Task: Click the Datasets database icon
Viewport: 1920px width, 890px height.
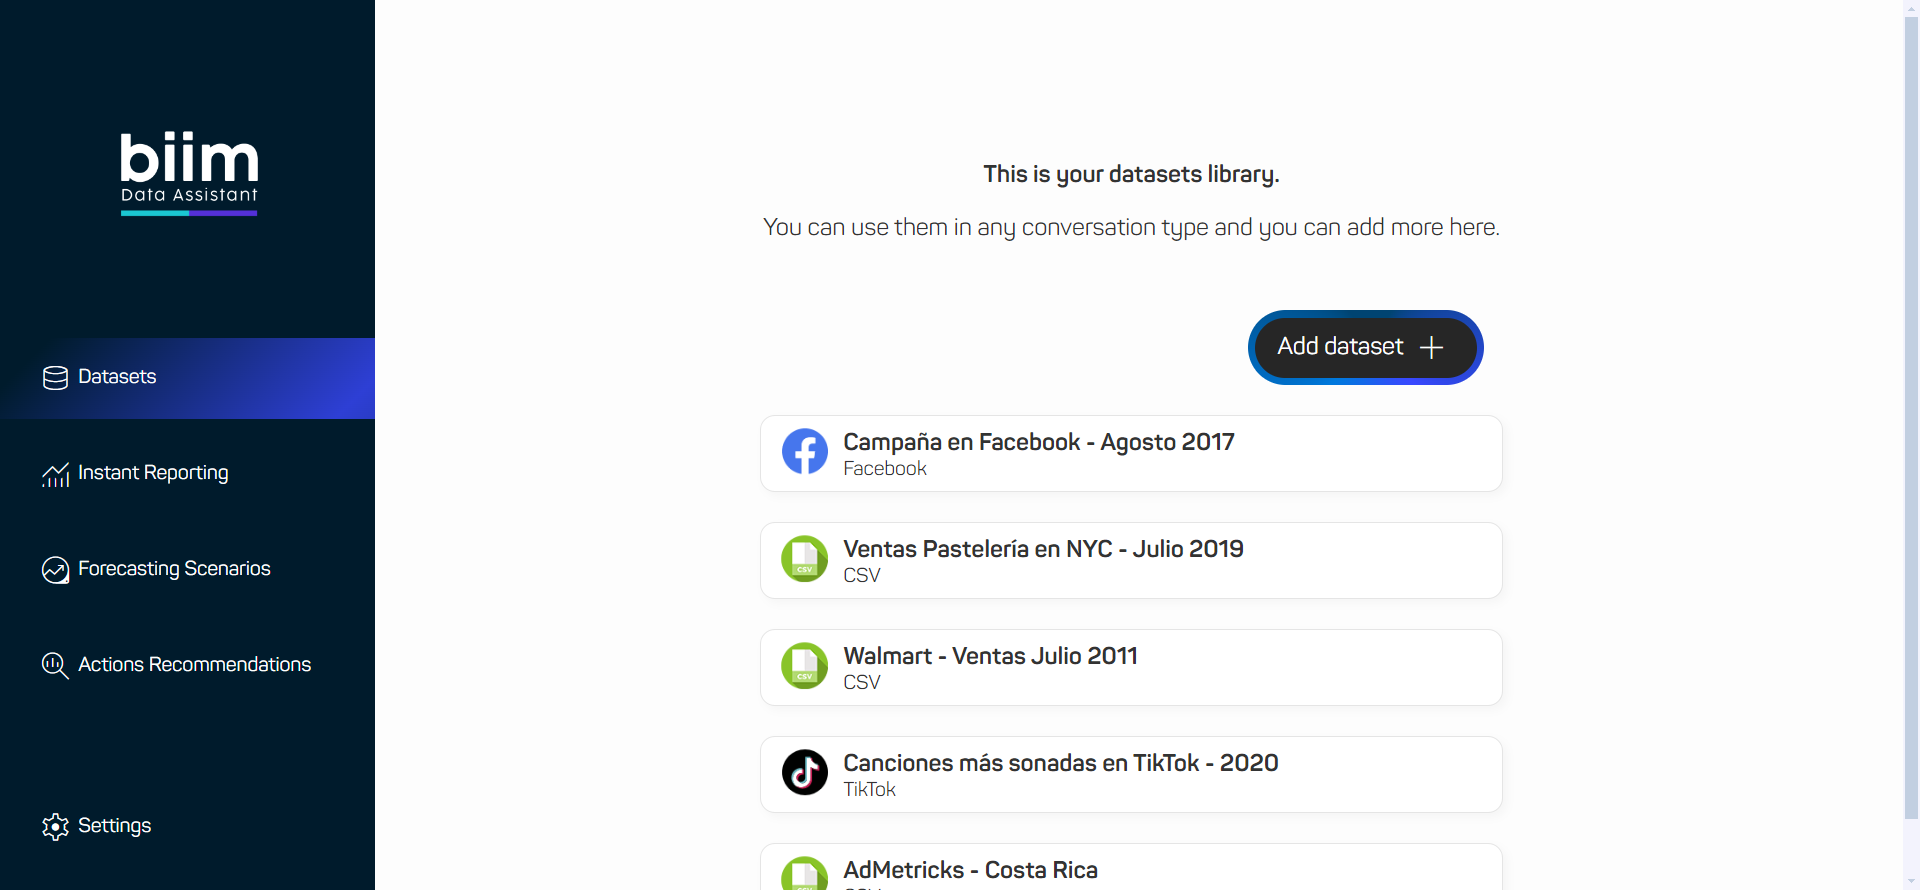Action: tap(55, 377)
